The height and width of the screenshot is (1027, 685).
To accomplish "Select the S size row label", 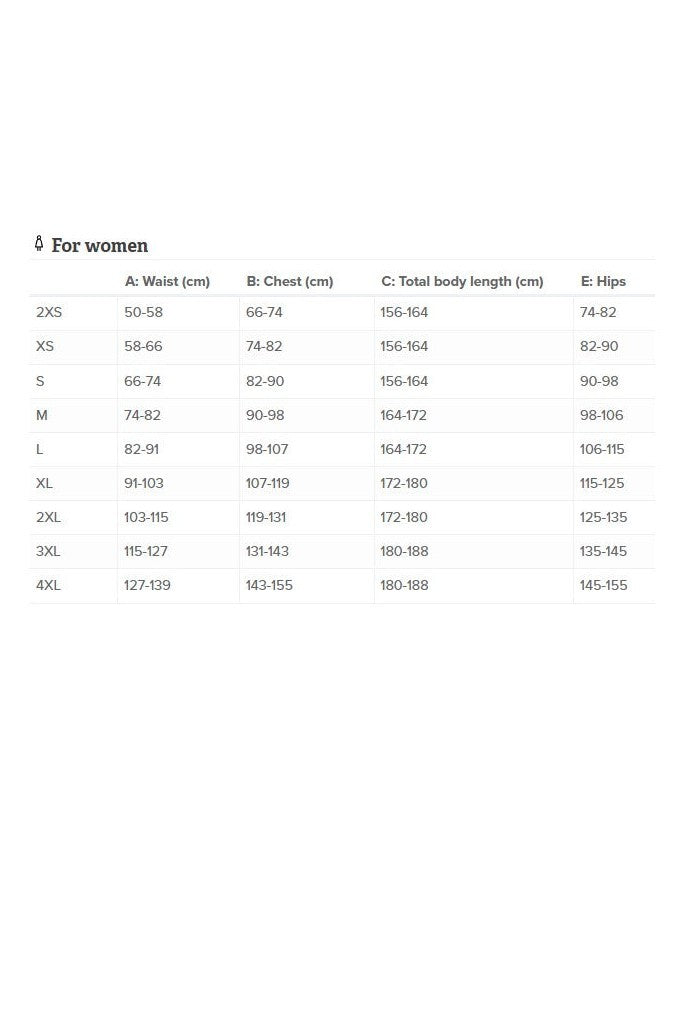I will pos(40,381).
